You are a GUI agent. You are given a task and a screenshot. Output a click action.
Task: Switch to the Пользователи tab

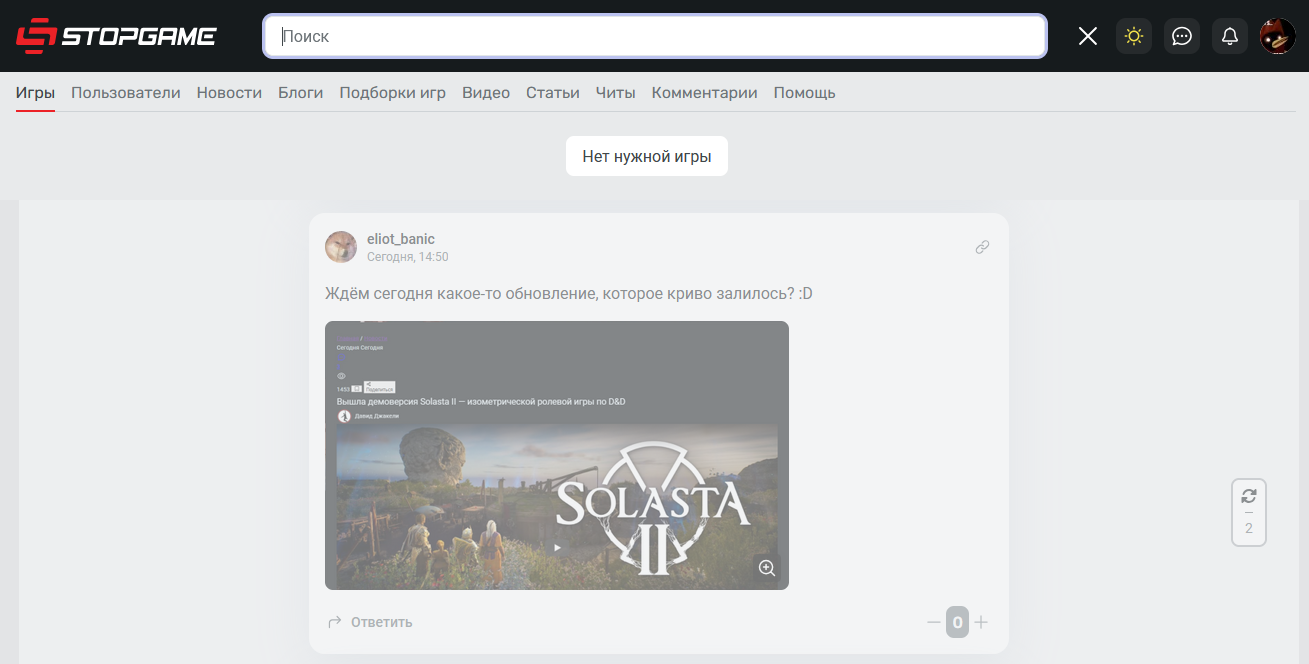pyautogui.click(x=126, y=93)
